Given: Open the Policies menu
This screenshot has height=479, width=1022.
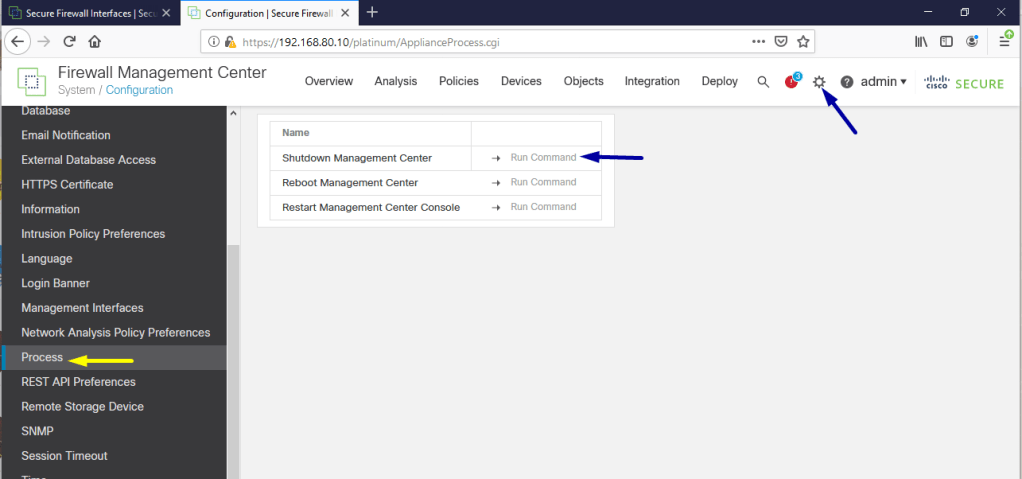Looking at the screenshot, I should click(458, 82).
